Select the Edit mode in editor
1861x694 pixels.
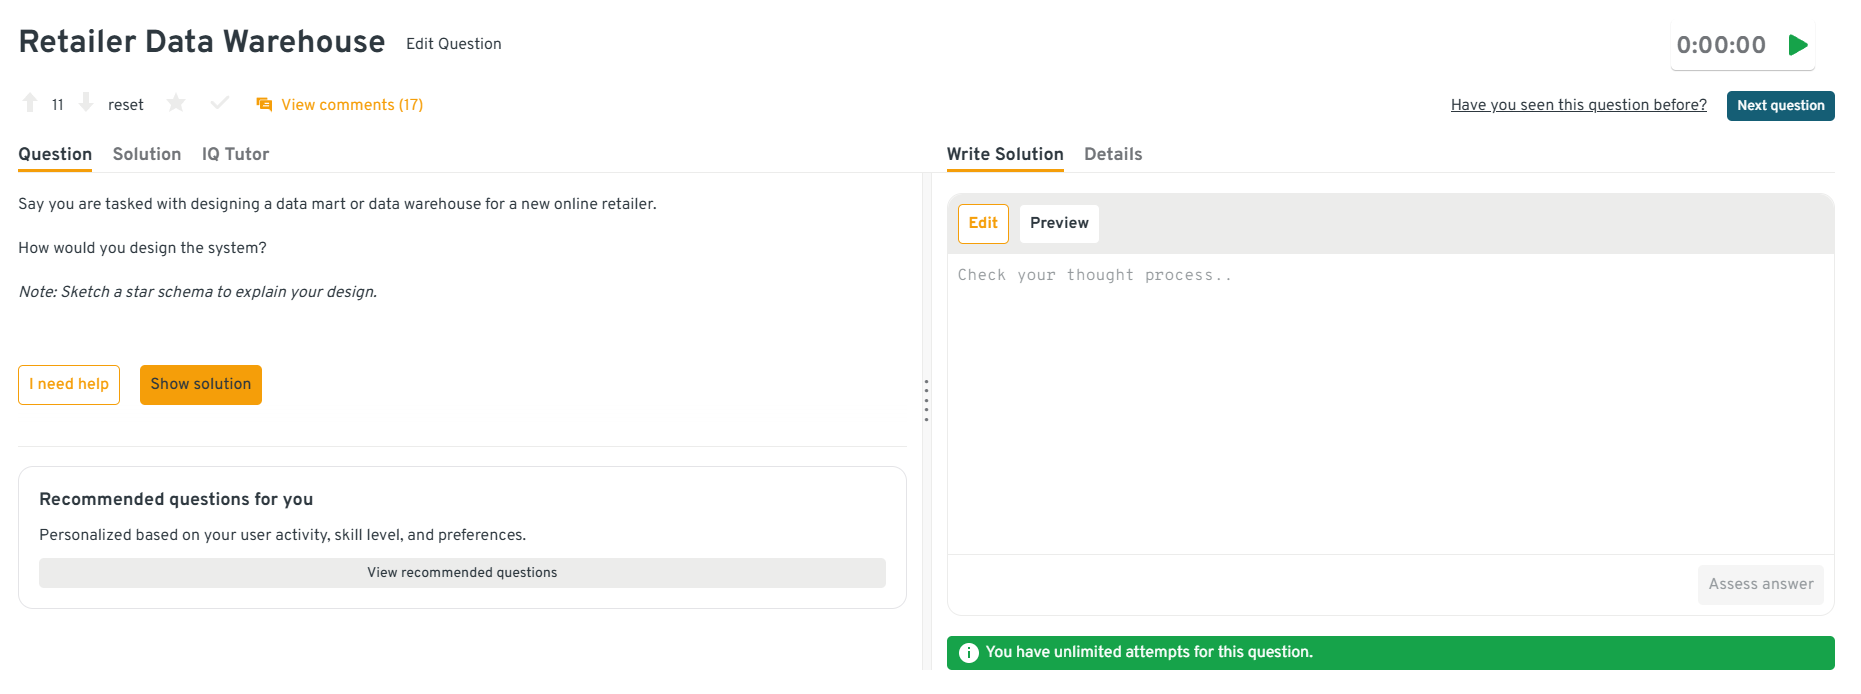[983, 223]
